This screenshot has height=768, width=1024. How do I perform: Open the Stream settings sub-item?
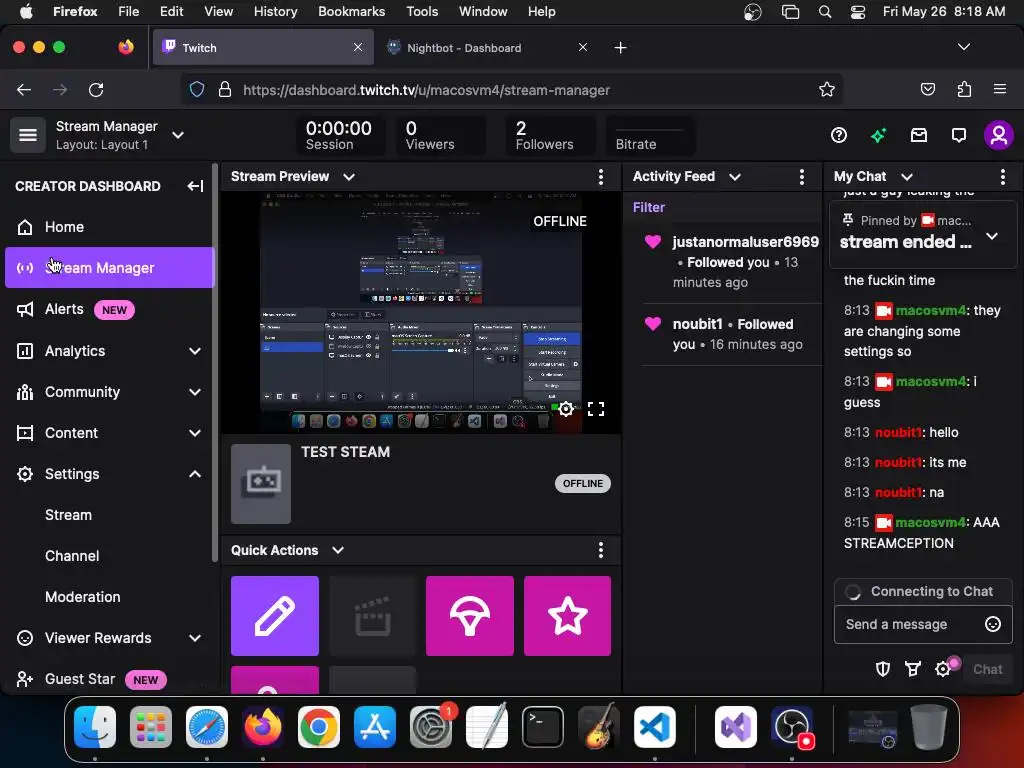point(69,515)
